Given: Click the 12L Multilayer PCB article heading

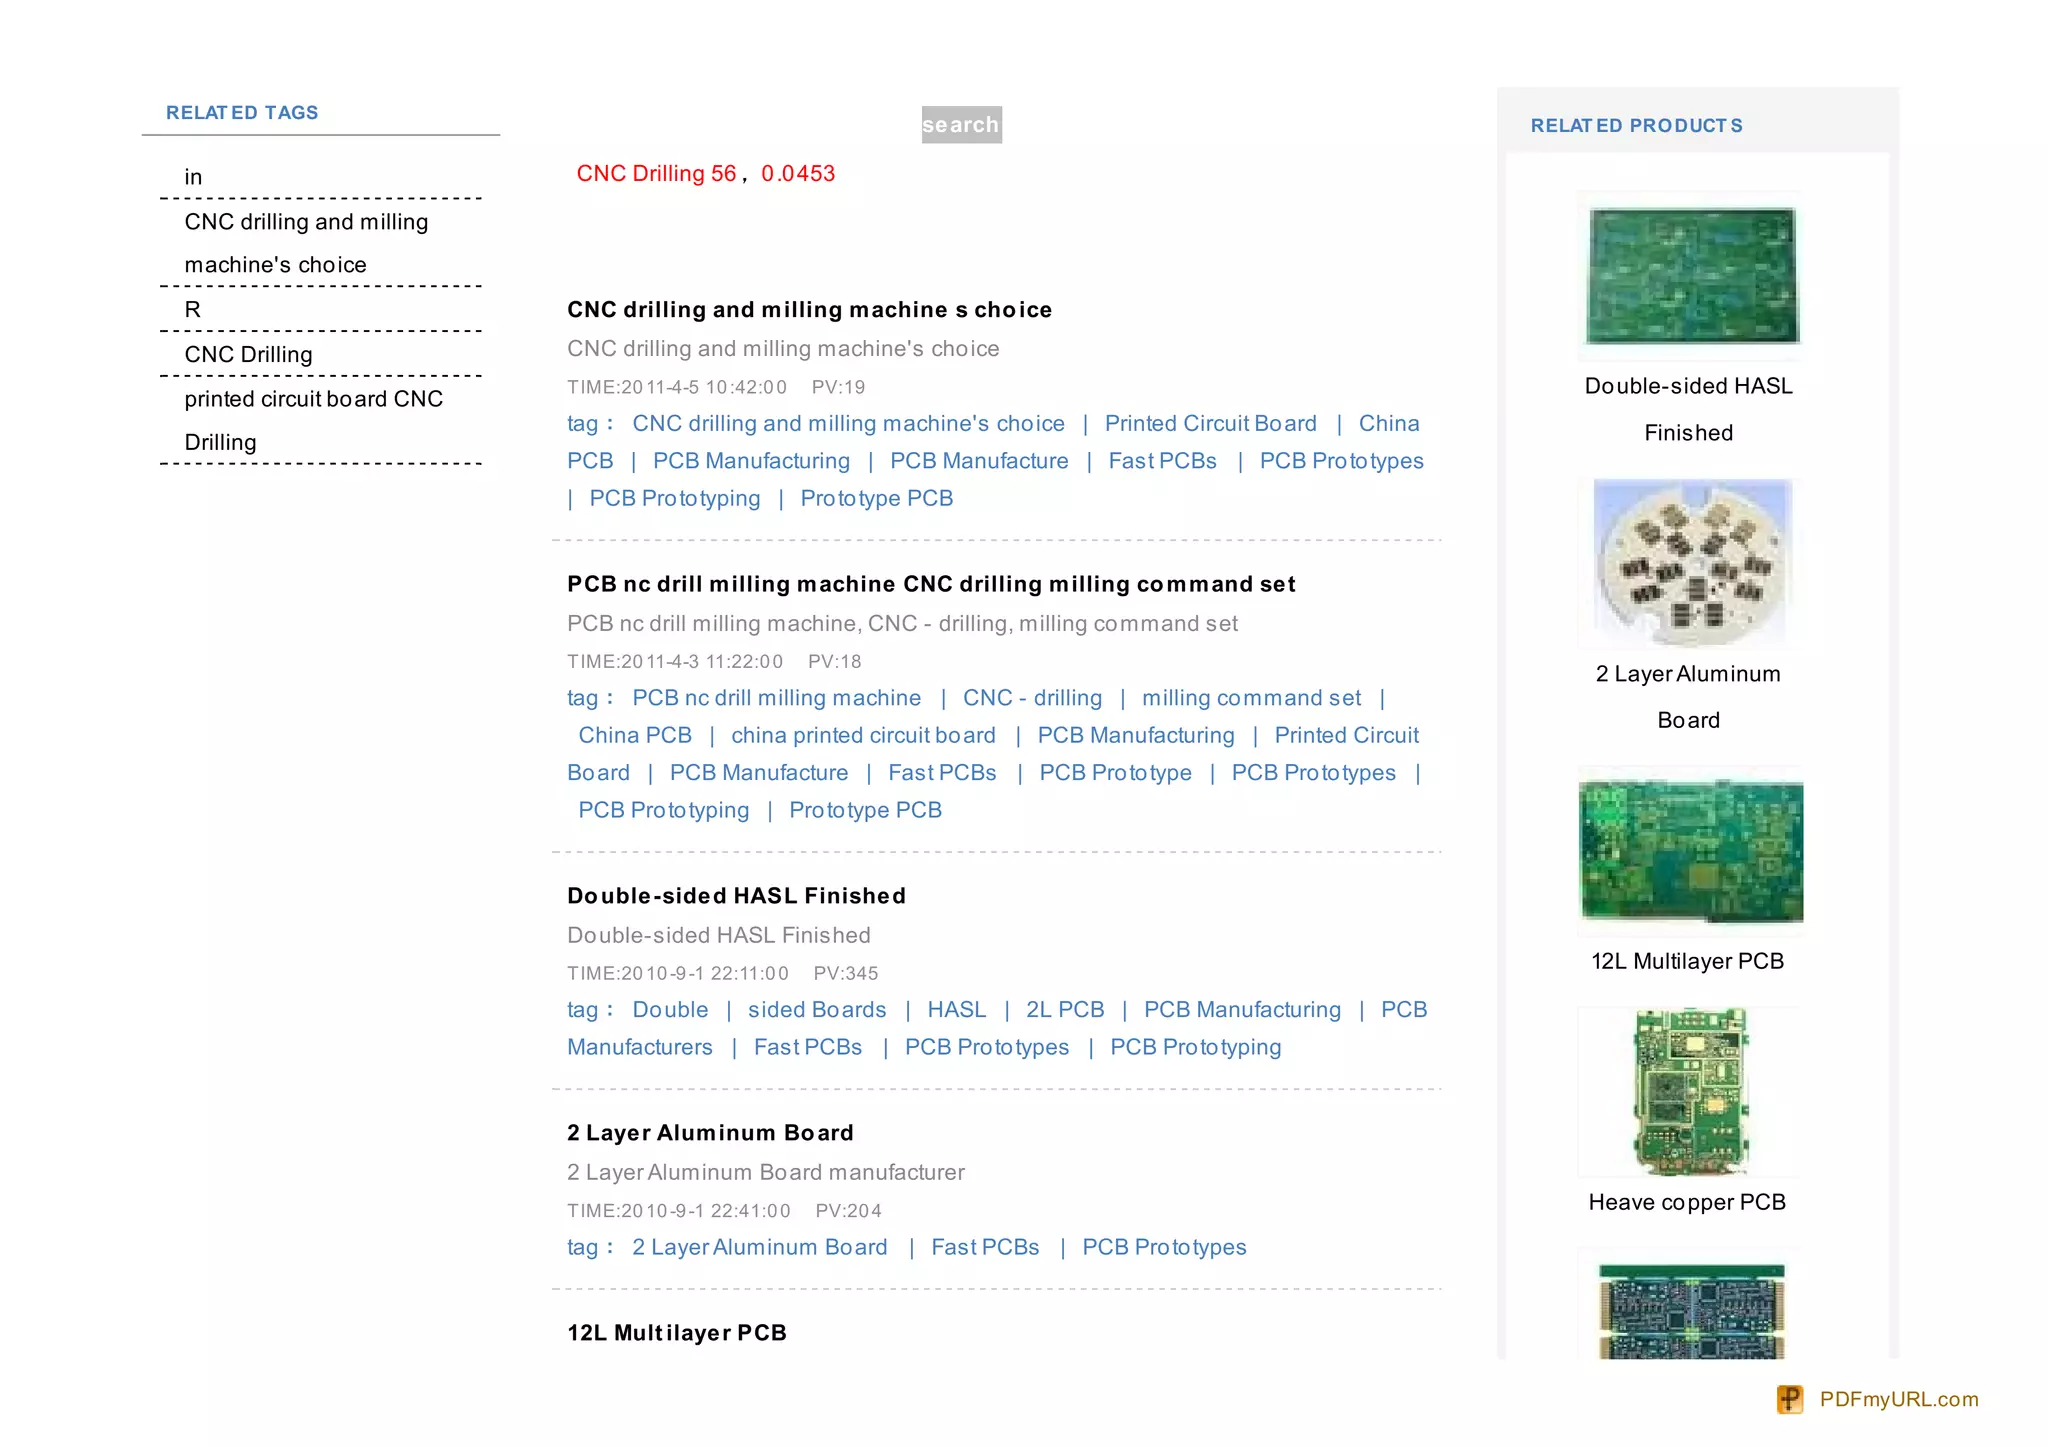Looking at the screenshot, I should [x=677, y=1333].
